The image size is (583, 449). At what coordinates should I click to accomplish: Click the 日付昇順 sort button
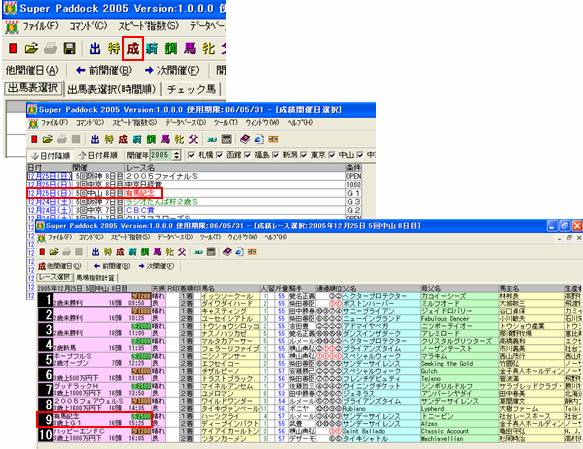click(98, 155)
